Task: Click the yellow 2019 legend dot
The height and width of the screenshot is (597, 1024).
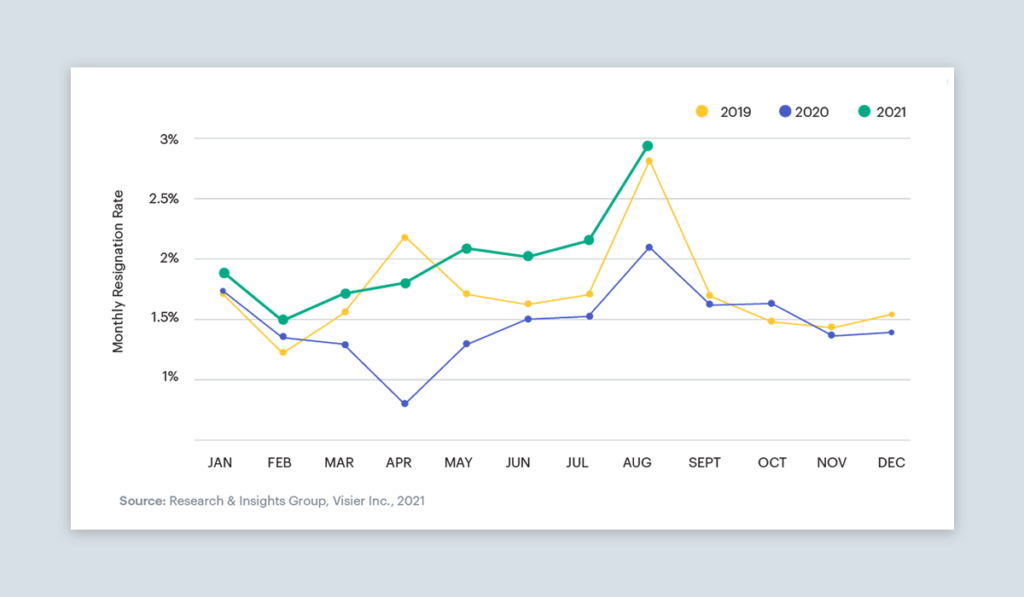Action: pos(702,111)
